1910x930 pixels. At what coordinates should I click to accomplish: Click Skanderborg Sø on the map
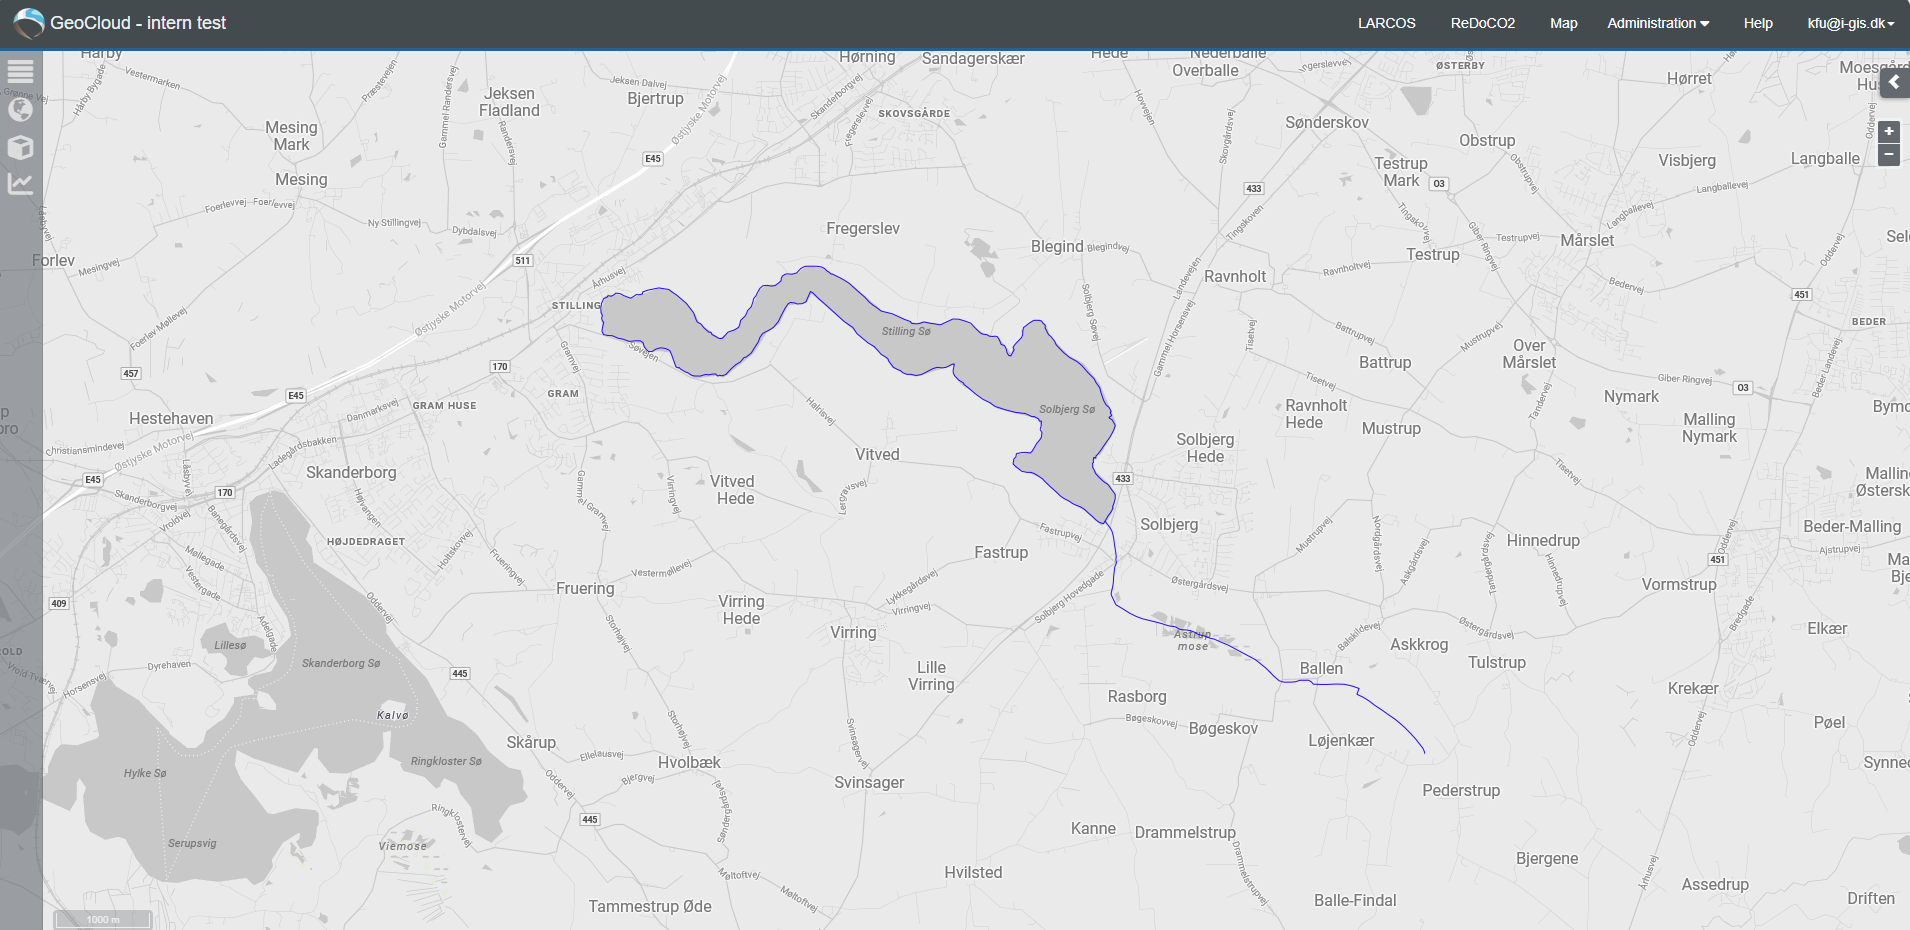pos(341,663)
